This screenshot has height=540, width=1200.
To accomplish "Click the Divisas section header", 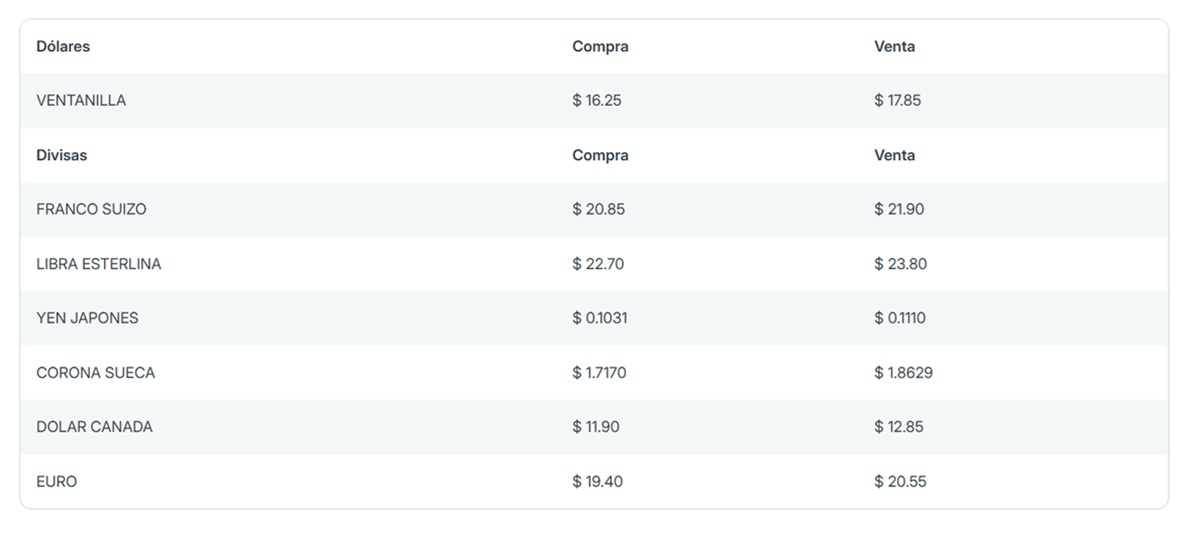I will pyautogui.click(x=62, y=155).
